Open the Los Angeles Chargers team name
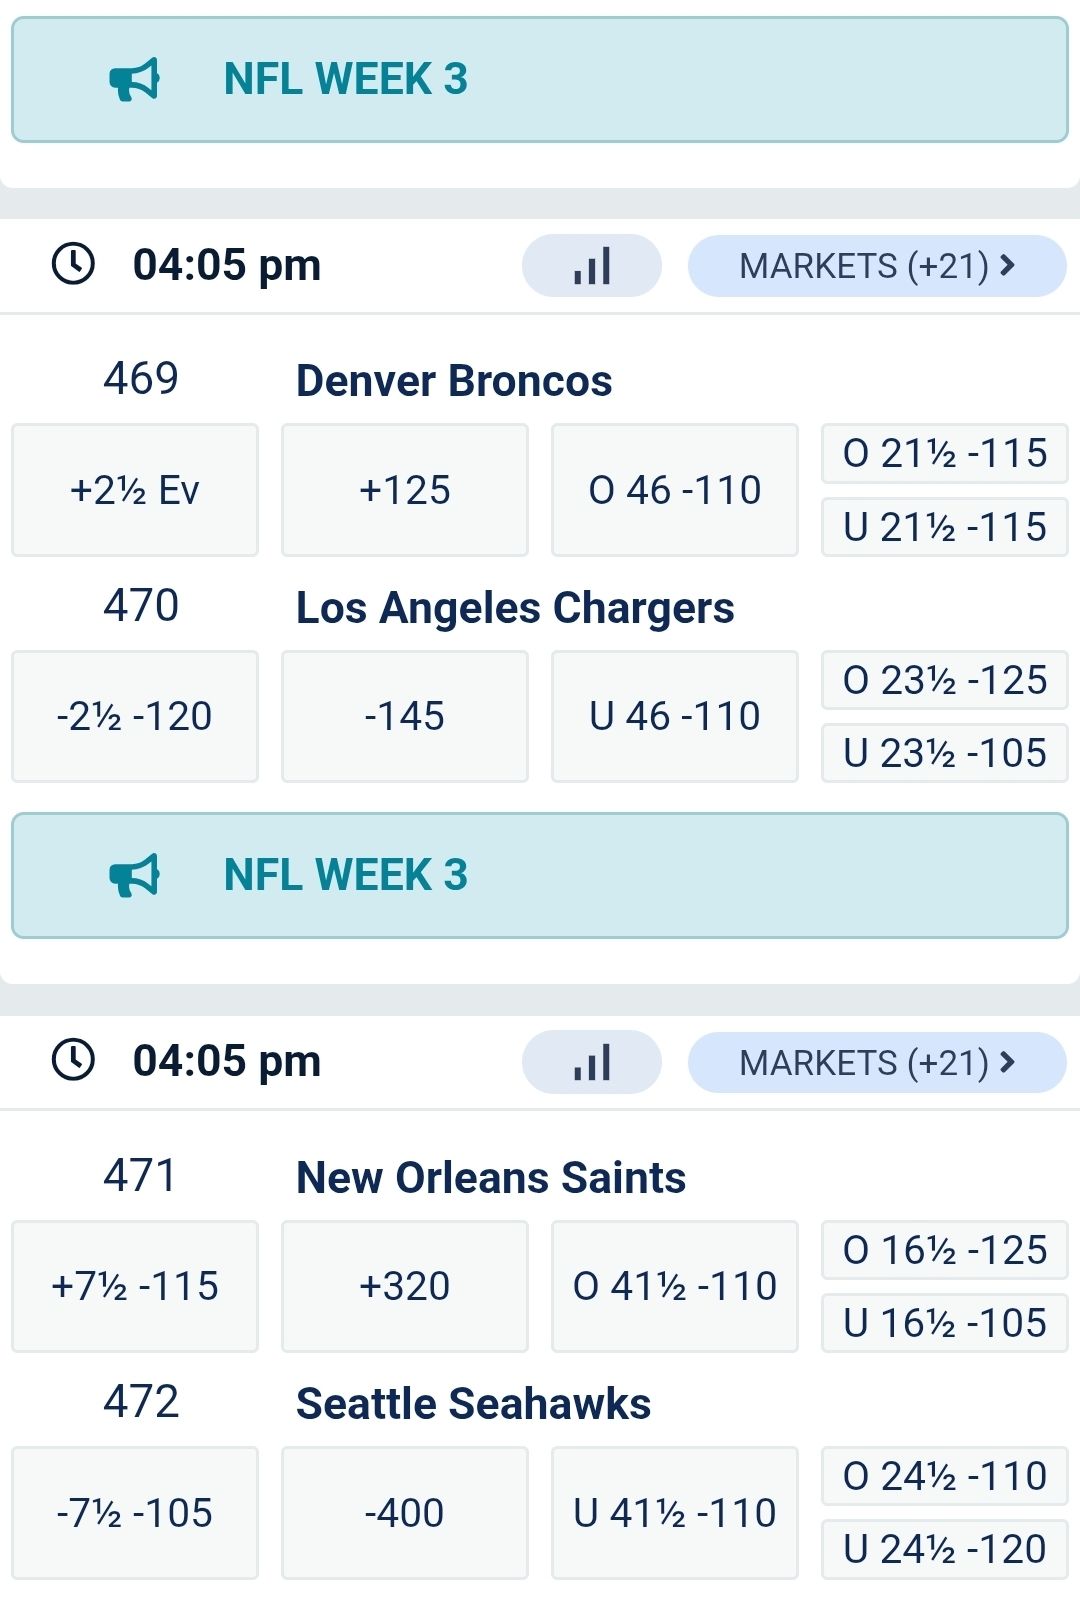 point(515,608)
